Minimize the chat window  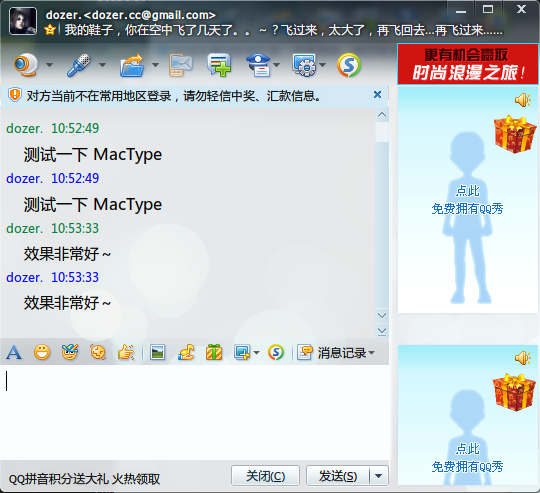tap(461, 10)
